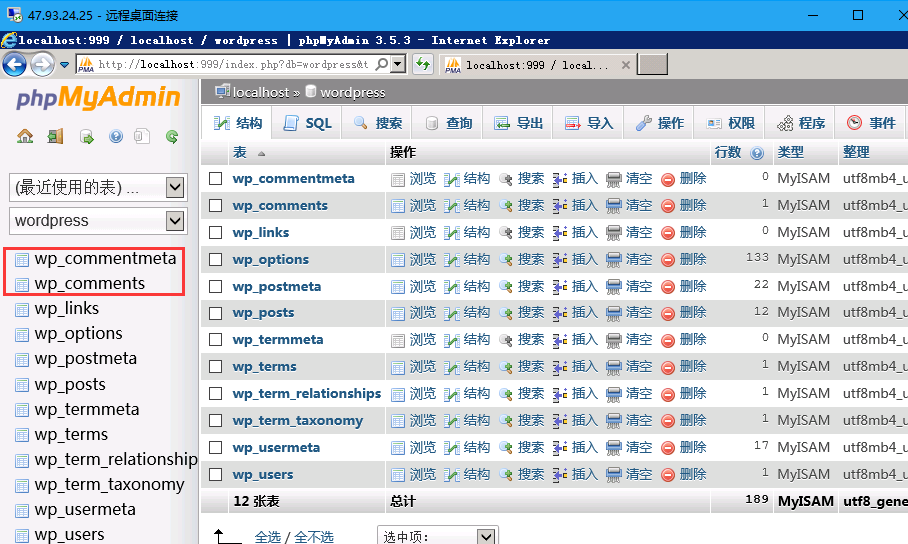908x544 pixels.
Task: Maximize the remote desktop window
Action: click(x=858, y=15)
